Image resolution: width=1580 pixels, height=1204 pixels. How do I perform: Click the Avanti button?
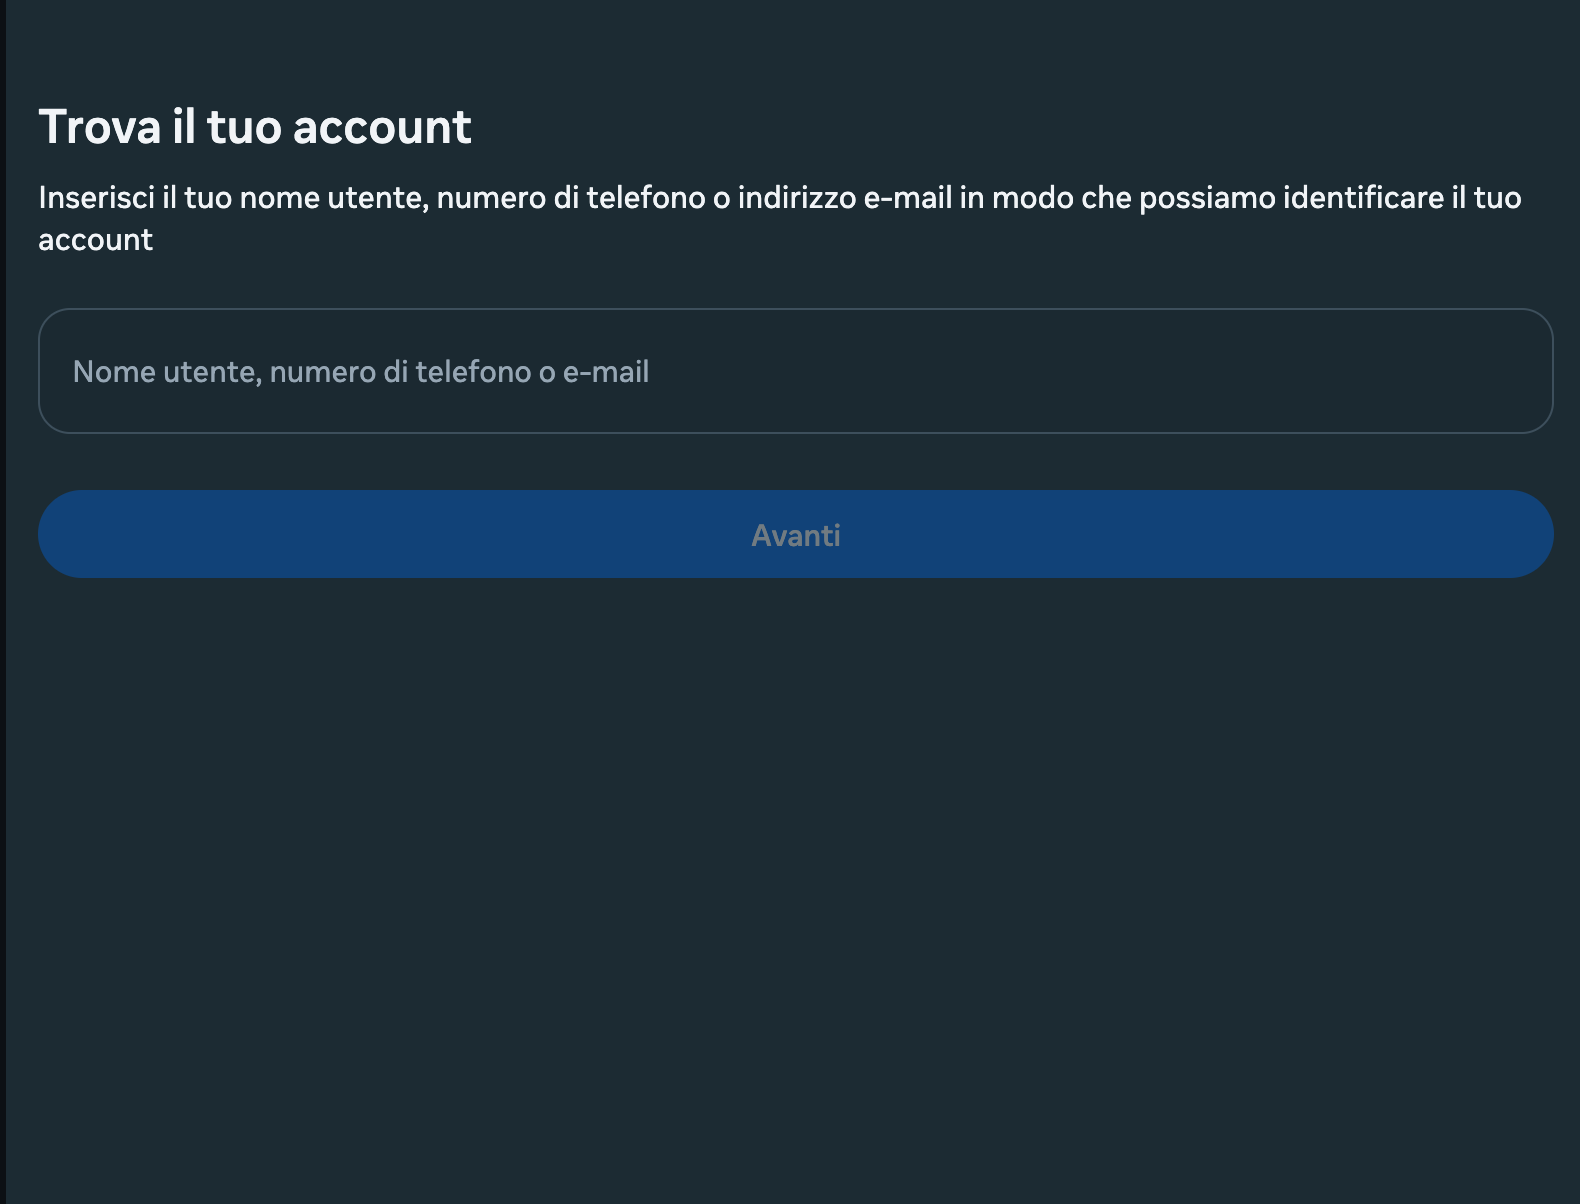(x=795, y=534)
